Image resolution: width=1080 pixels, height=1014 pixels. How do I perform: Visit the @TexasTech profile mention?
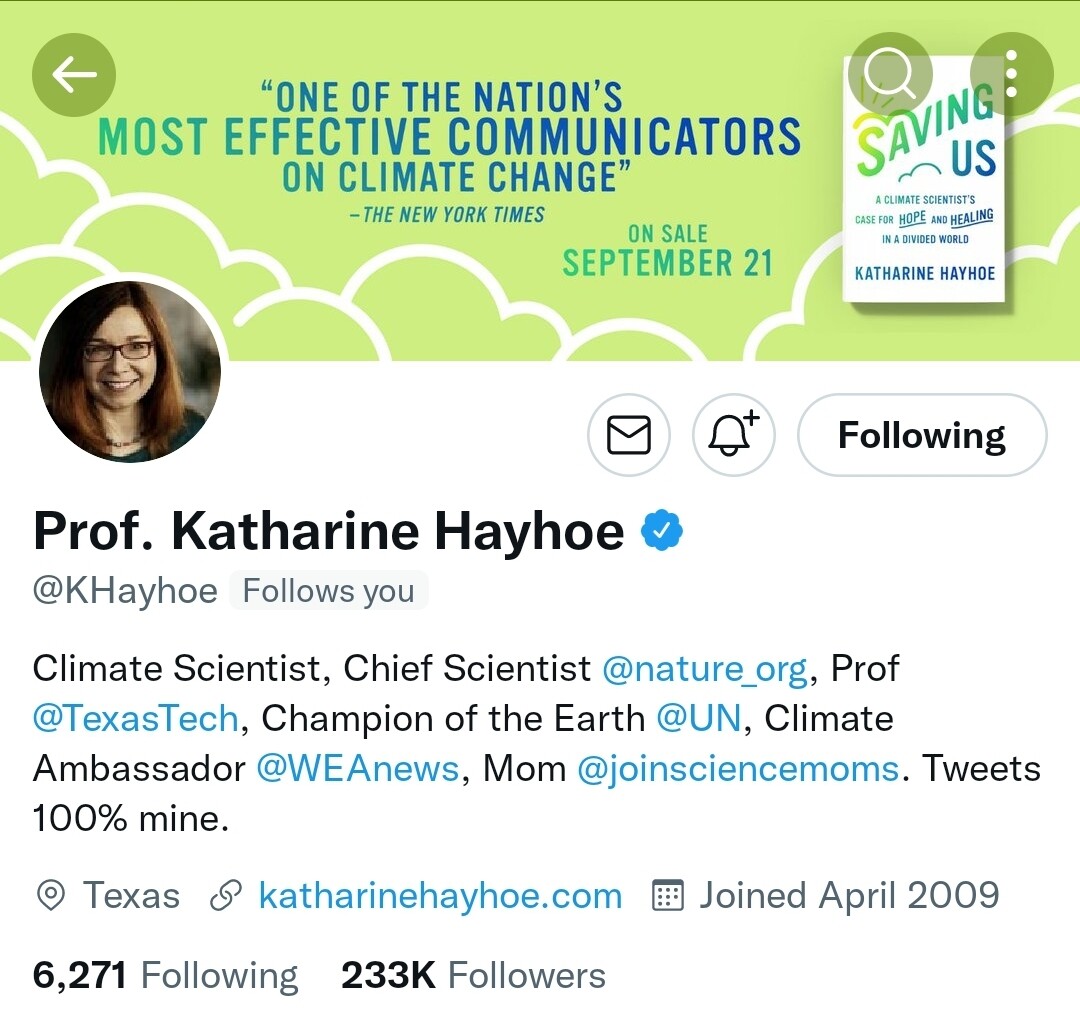[136, 718]
